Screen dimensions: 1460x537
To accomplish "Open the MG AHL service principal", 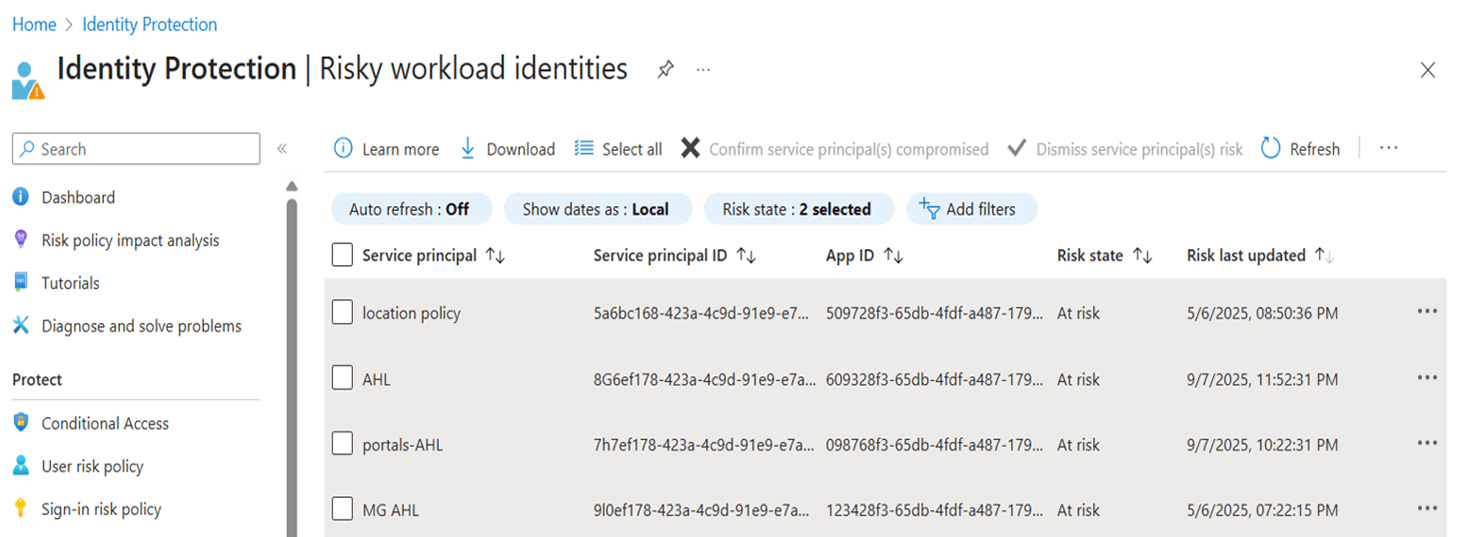I will [x=390, y=510].
